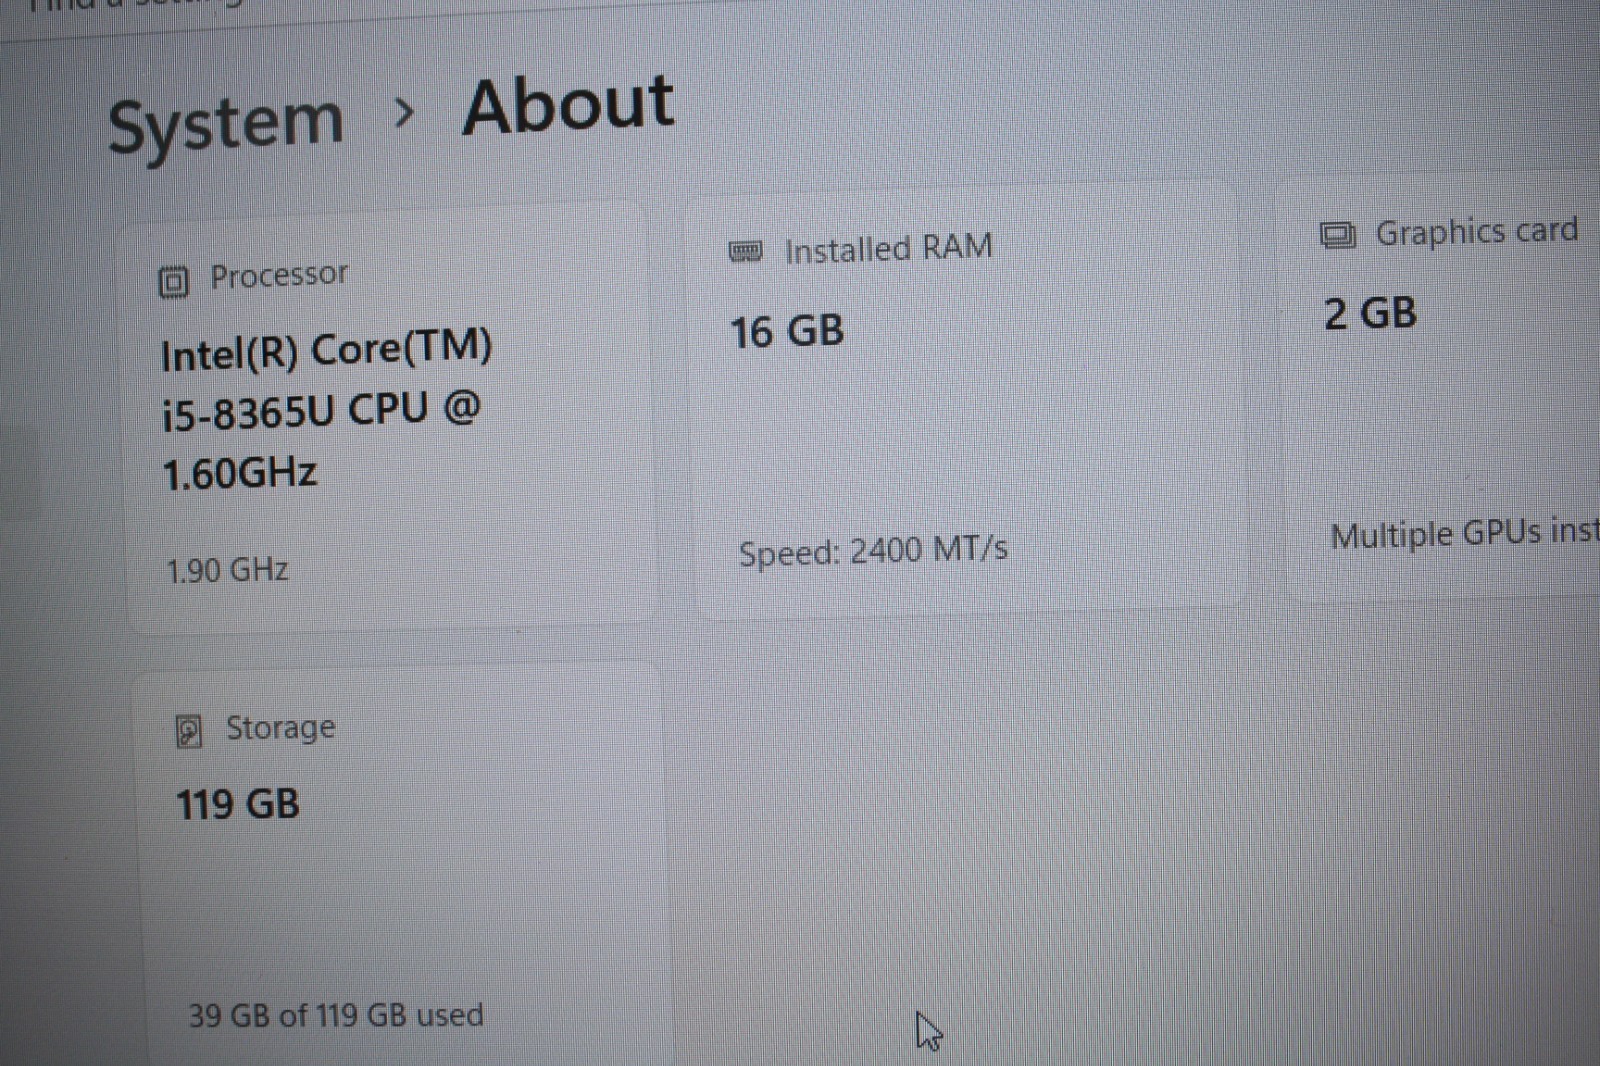
Task: Select the 119 GB storage value
Action: click(x=238, y=804)
